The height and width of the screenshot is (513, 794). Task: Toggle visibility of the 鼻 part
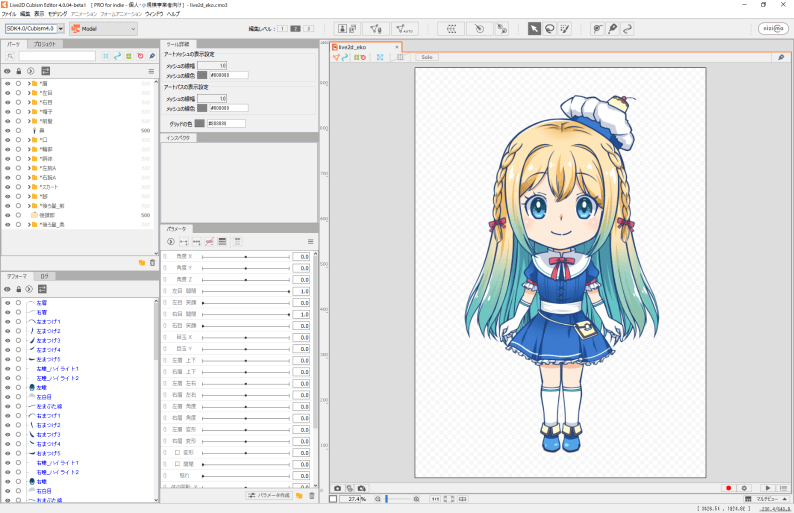pos(8,131)
